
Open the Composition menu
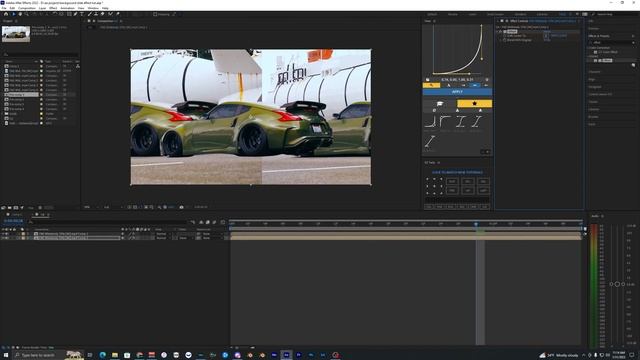[x=27, y=8]
